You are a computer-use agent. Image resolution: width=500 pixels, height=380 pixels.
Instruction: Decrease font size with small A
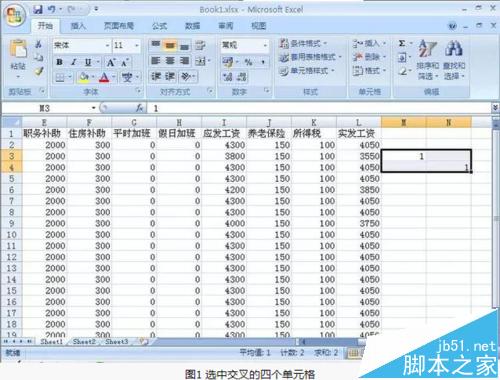tap(125, 63)
